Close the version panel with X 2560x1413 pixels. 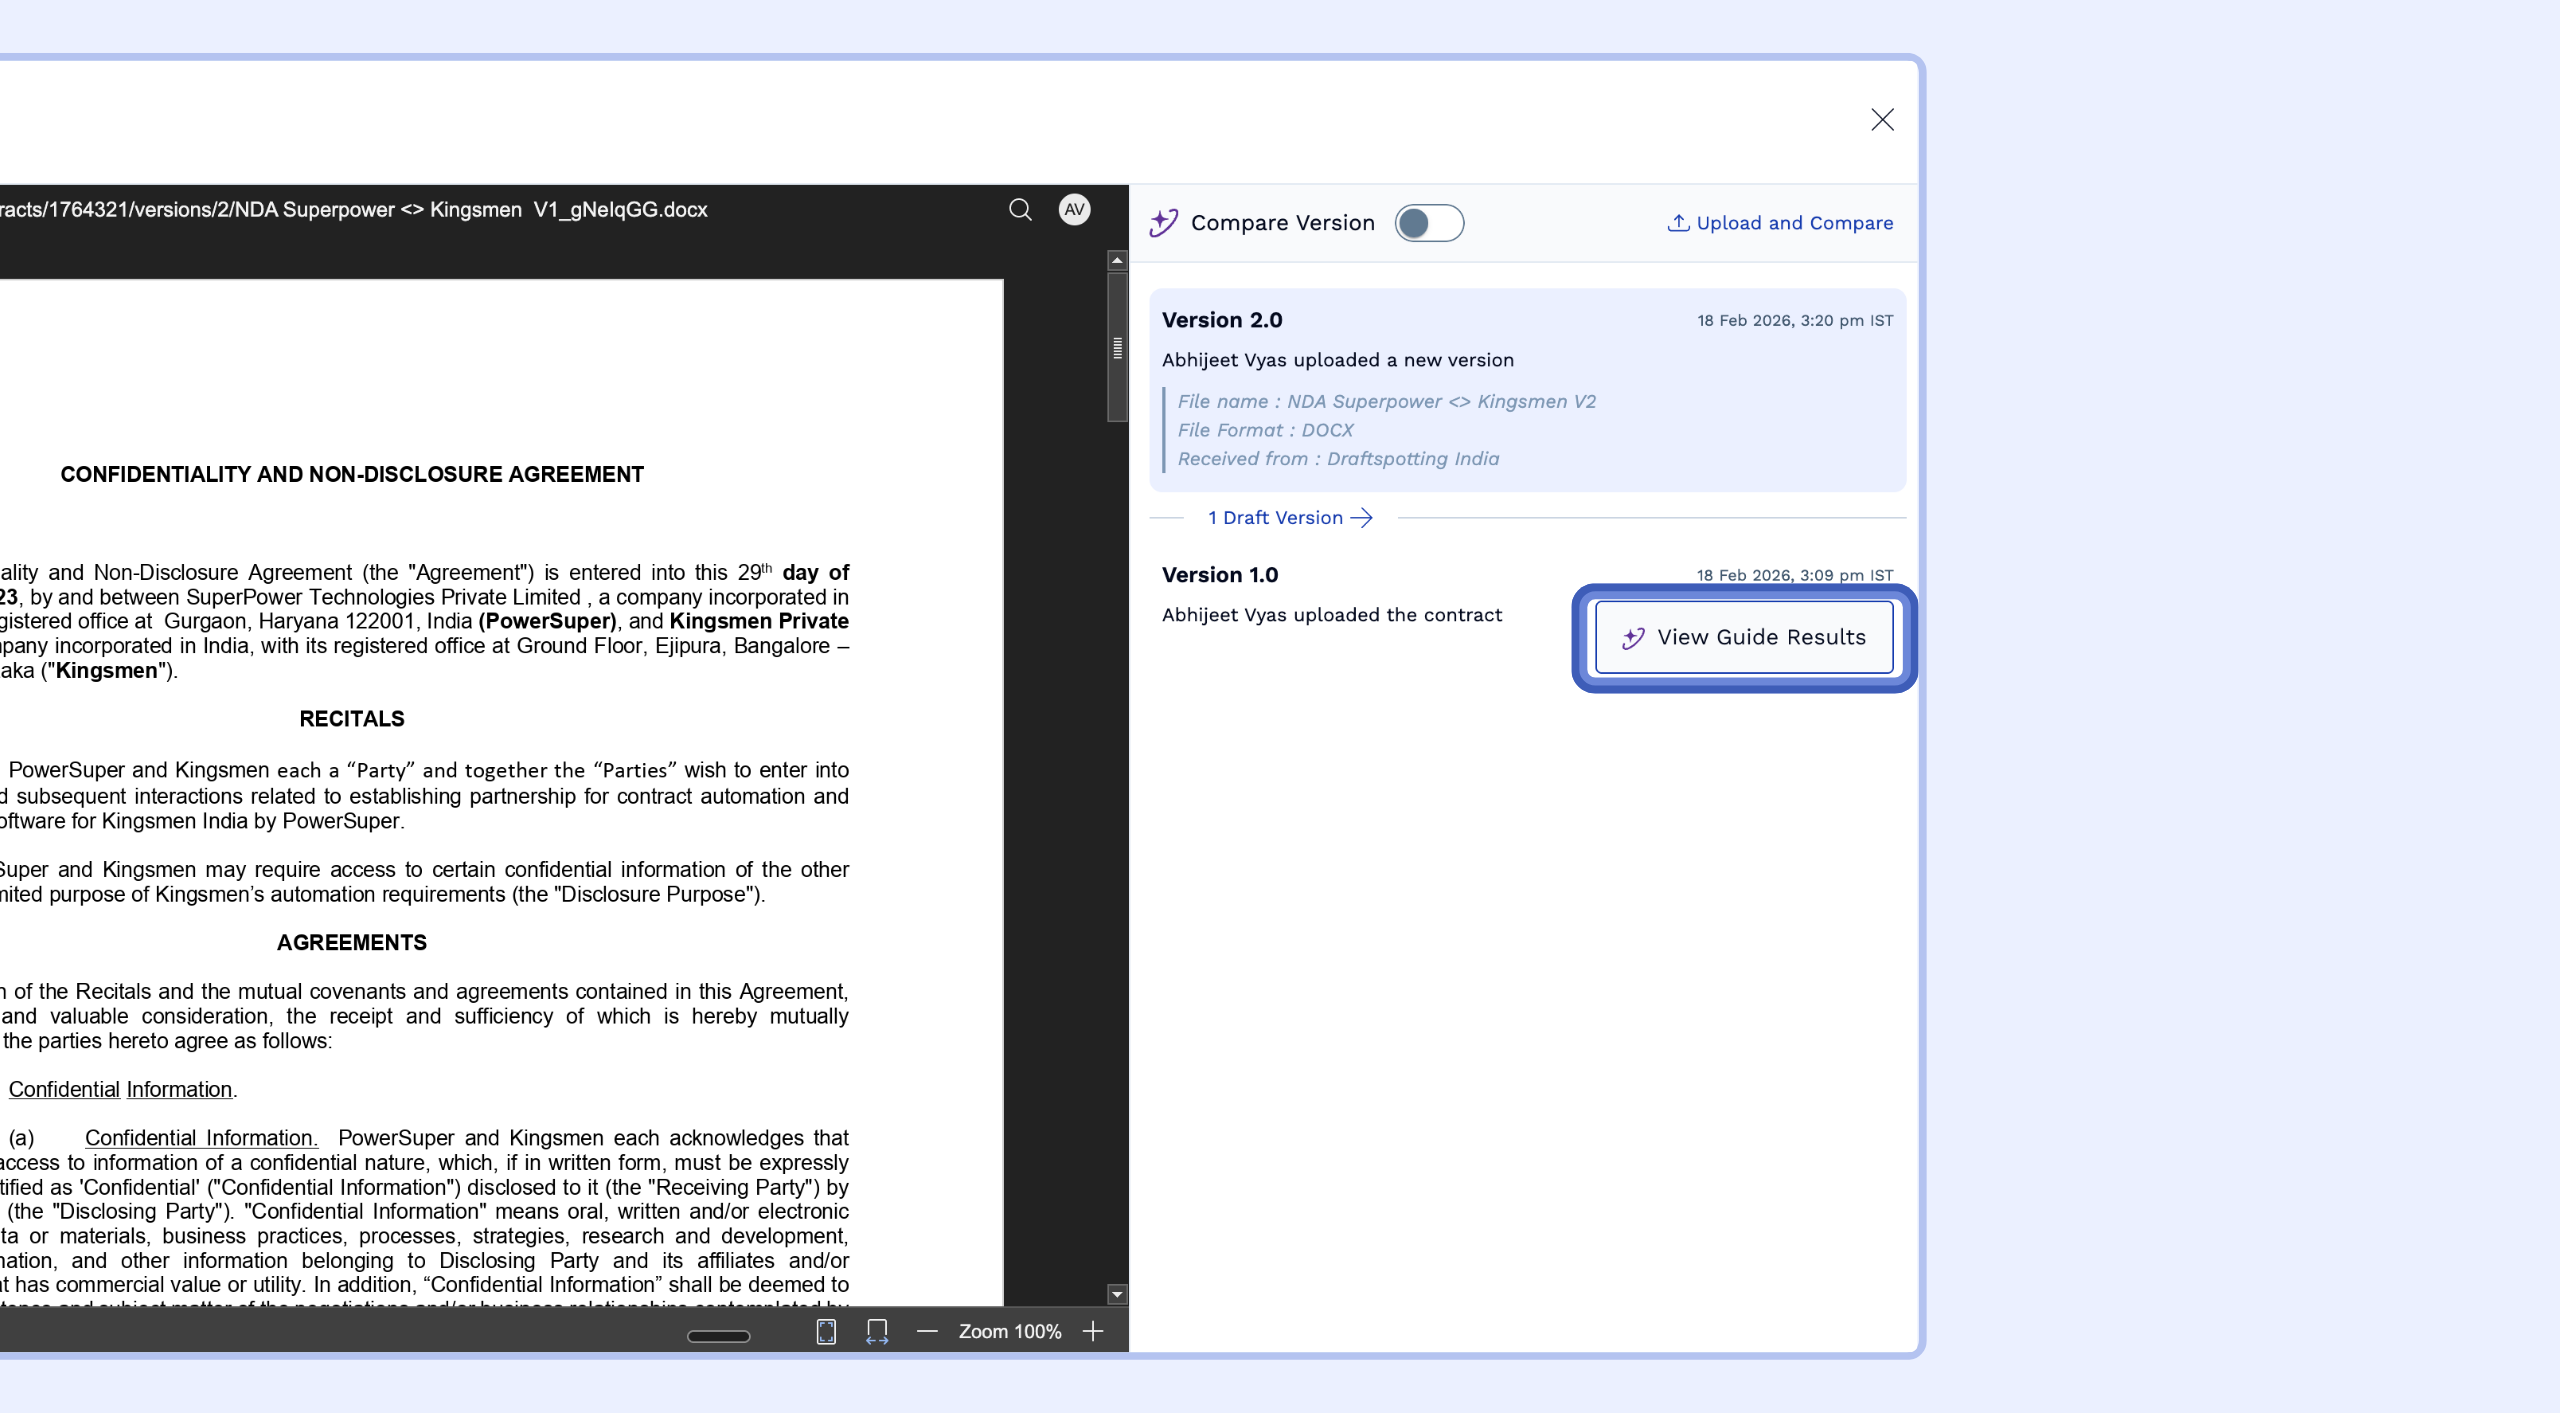(x=1882, y=120)
